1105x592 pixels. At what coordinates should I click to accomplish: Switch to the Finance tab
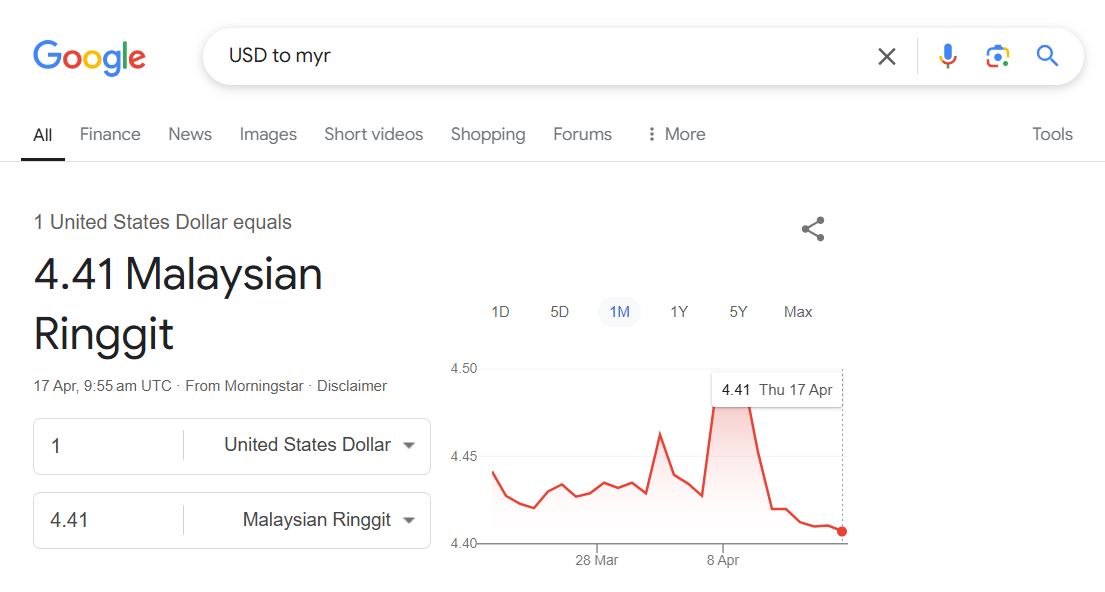110,134
